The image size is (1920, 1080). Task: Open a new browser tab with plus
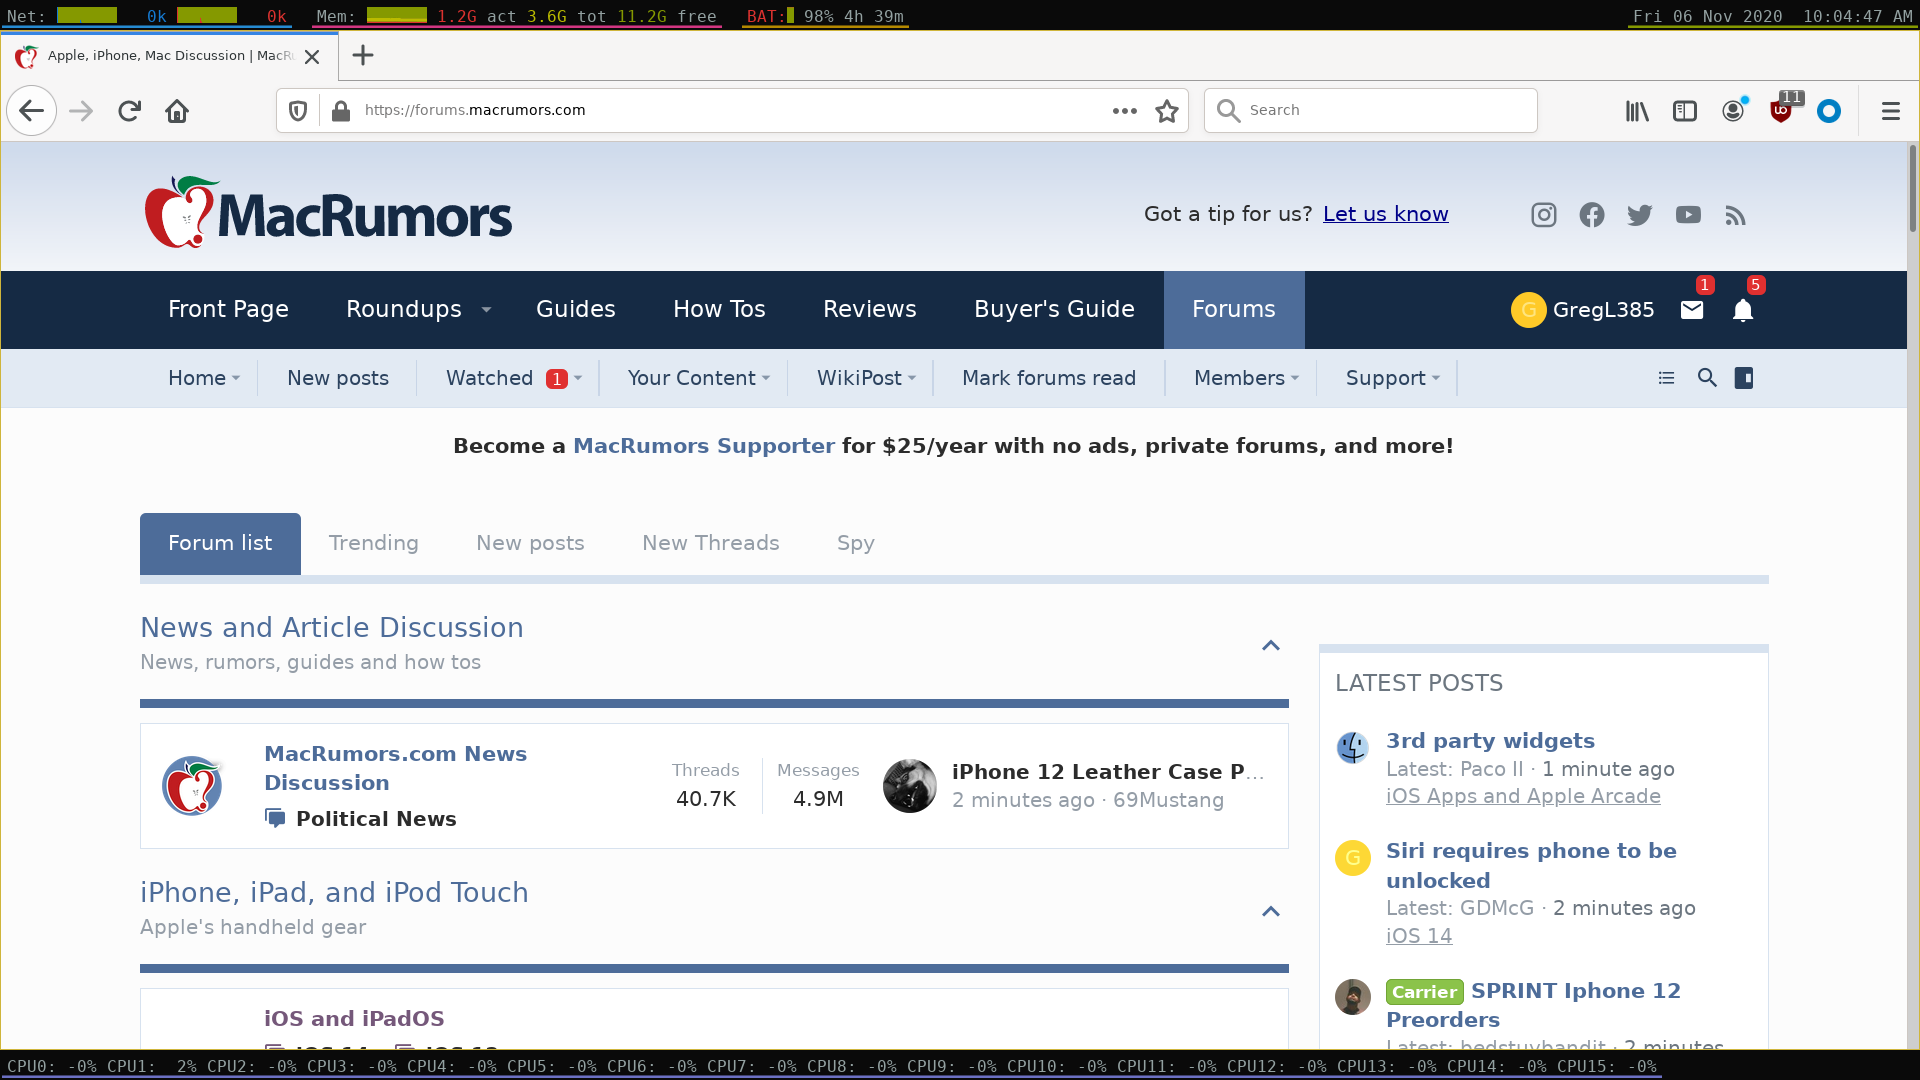coord(363,56)
